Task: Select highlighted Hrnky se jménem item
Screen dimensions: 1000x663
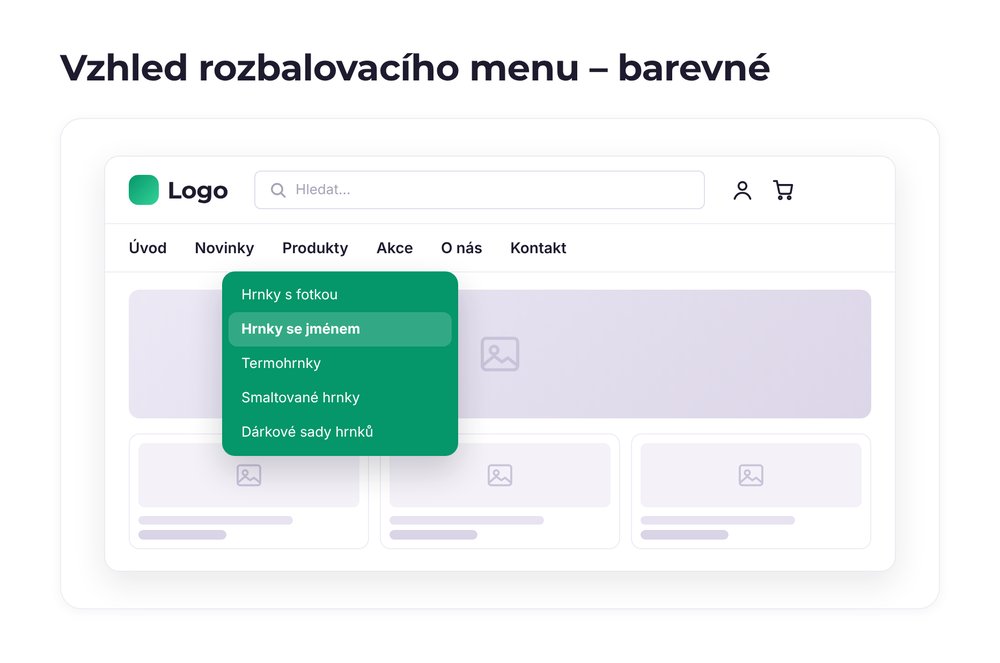Action: coord(340,329)
